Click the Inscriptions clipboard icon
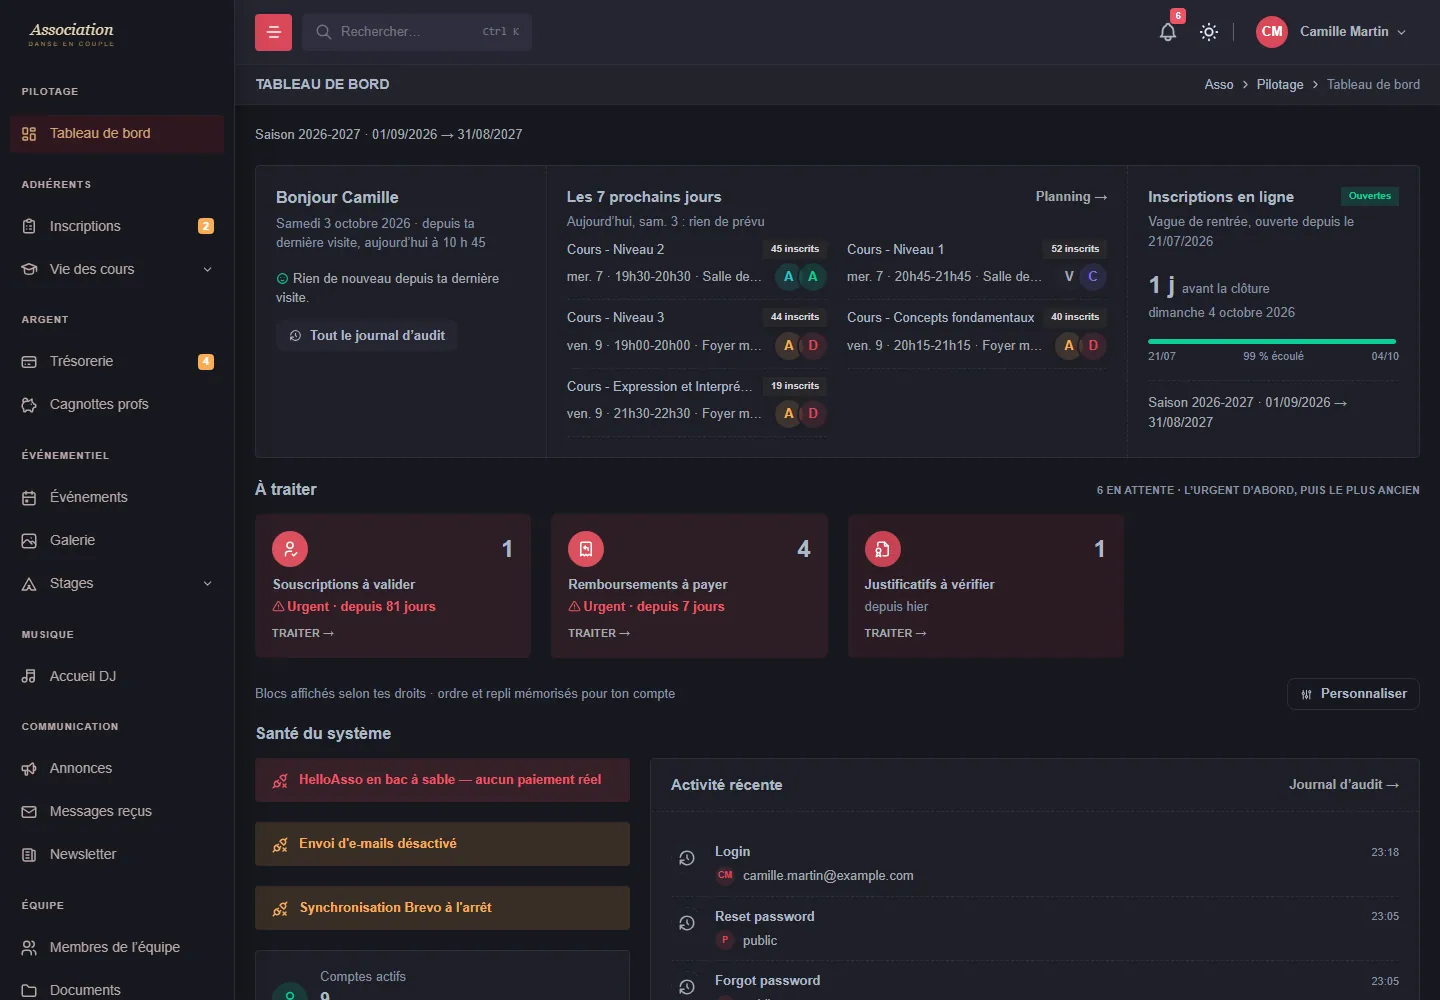Viewport: 1440px width, 1000px height. [29, 227]
